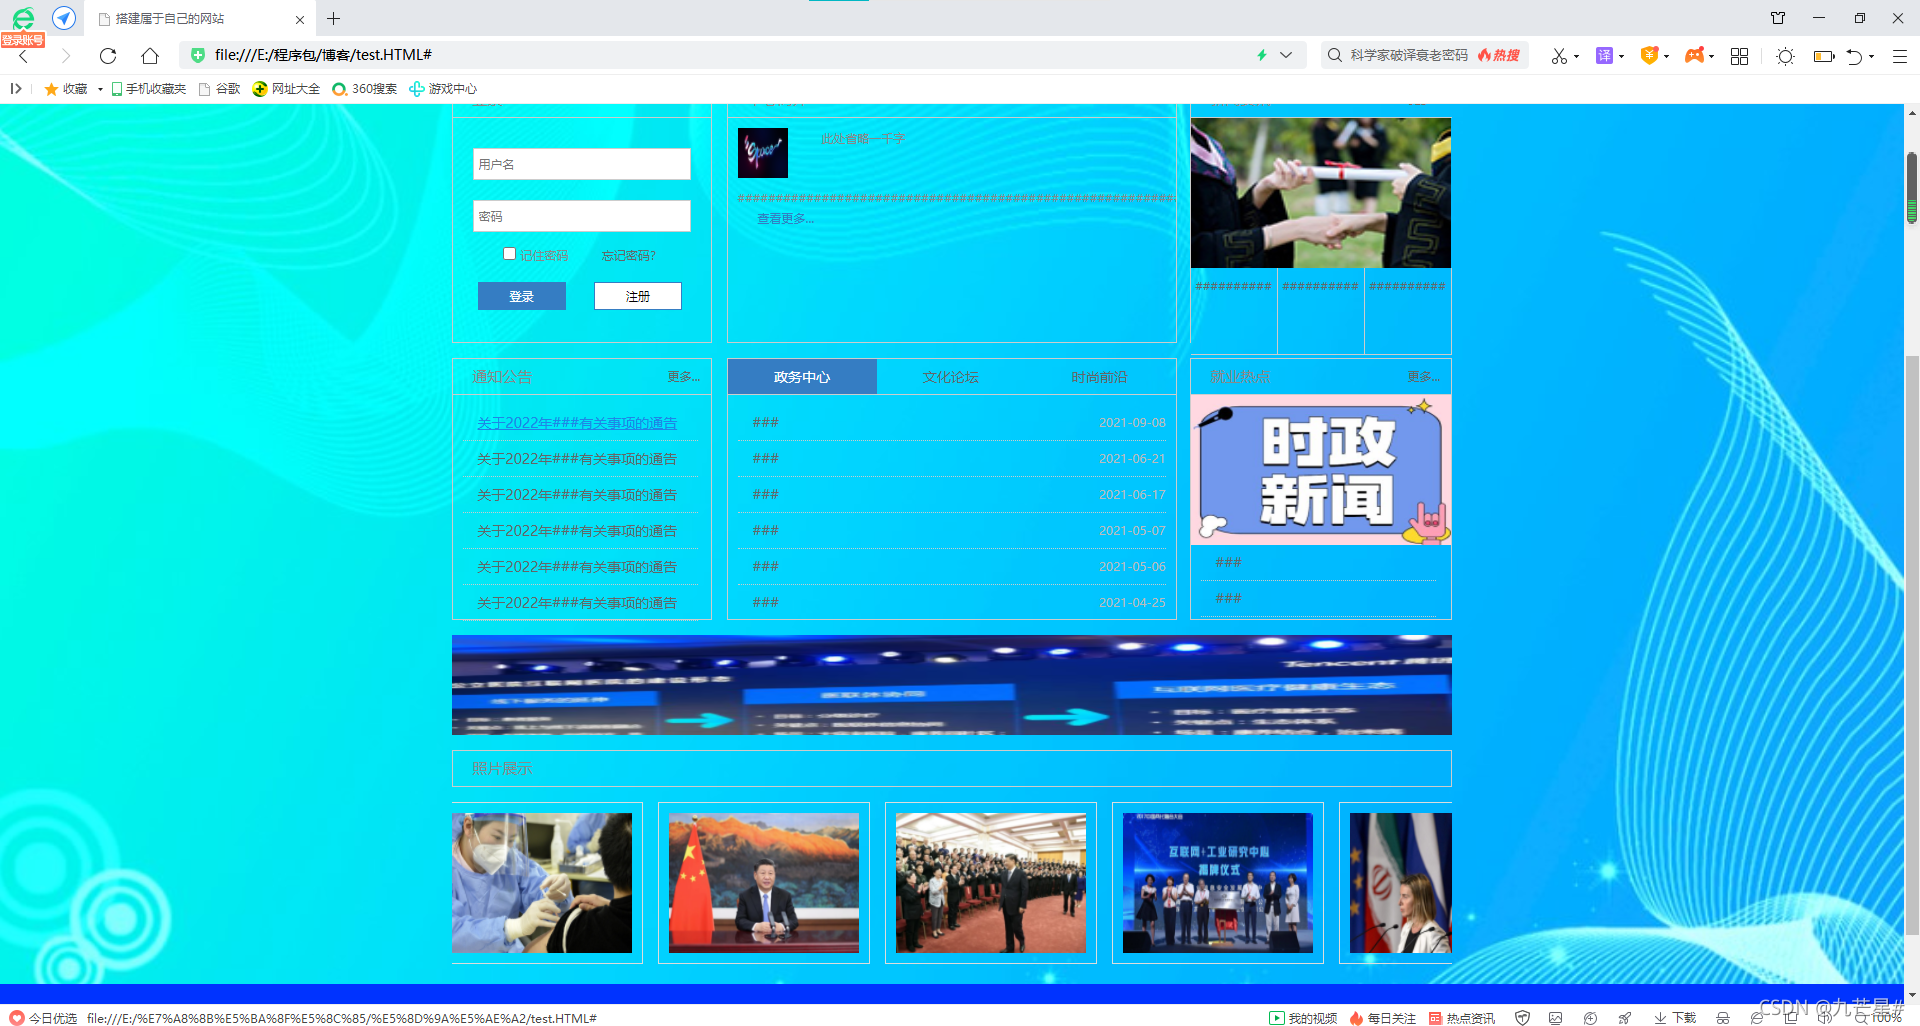Expand the address bar dropdown chevron
The image size is (1920, 1026).
pyautogui.click(x=1286, y=55)
